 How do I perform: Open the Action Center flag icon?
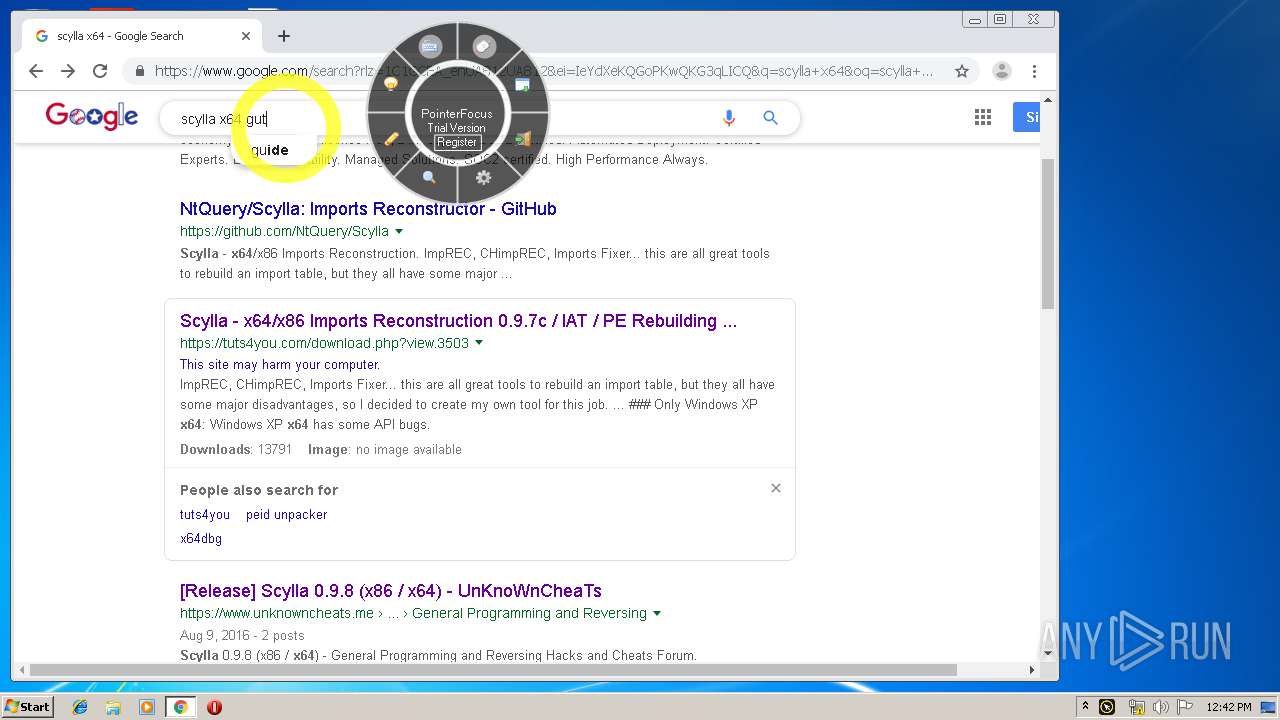(1184, 707)
